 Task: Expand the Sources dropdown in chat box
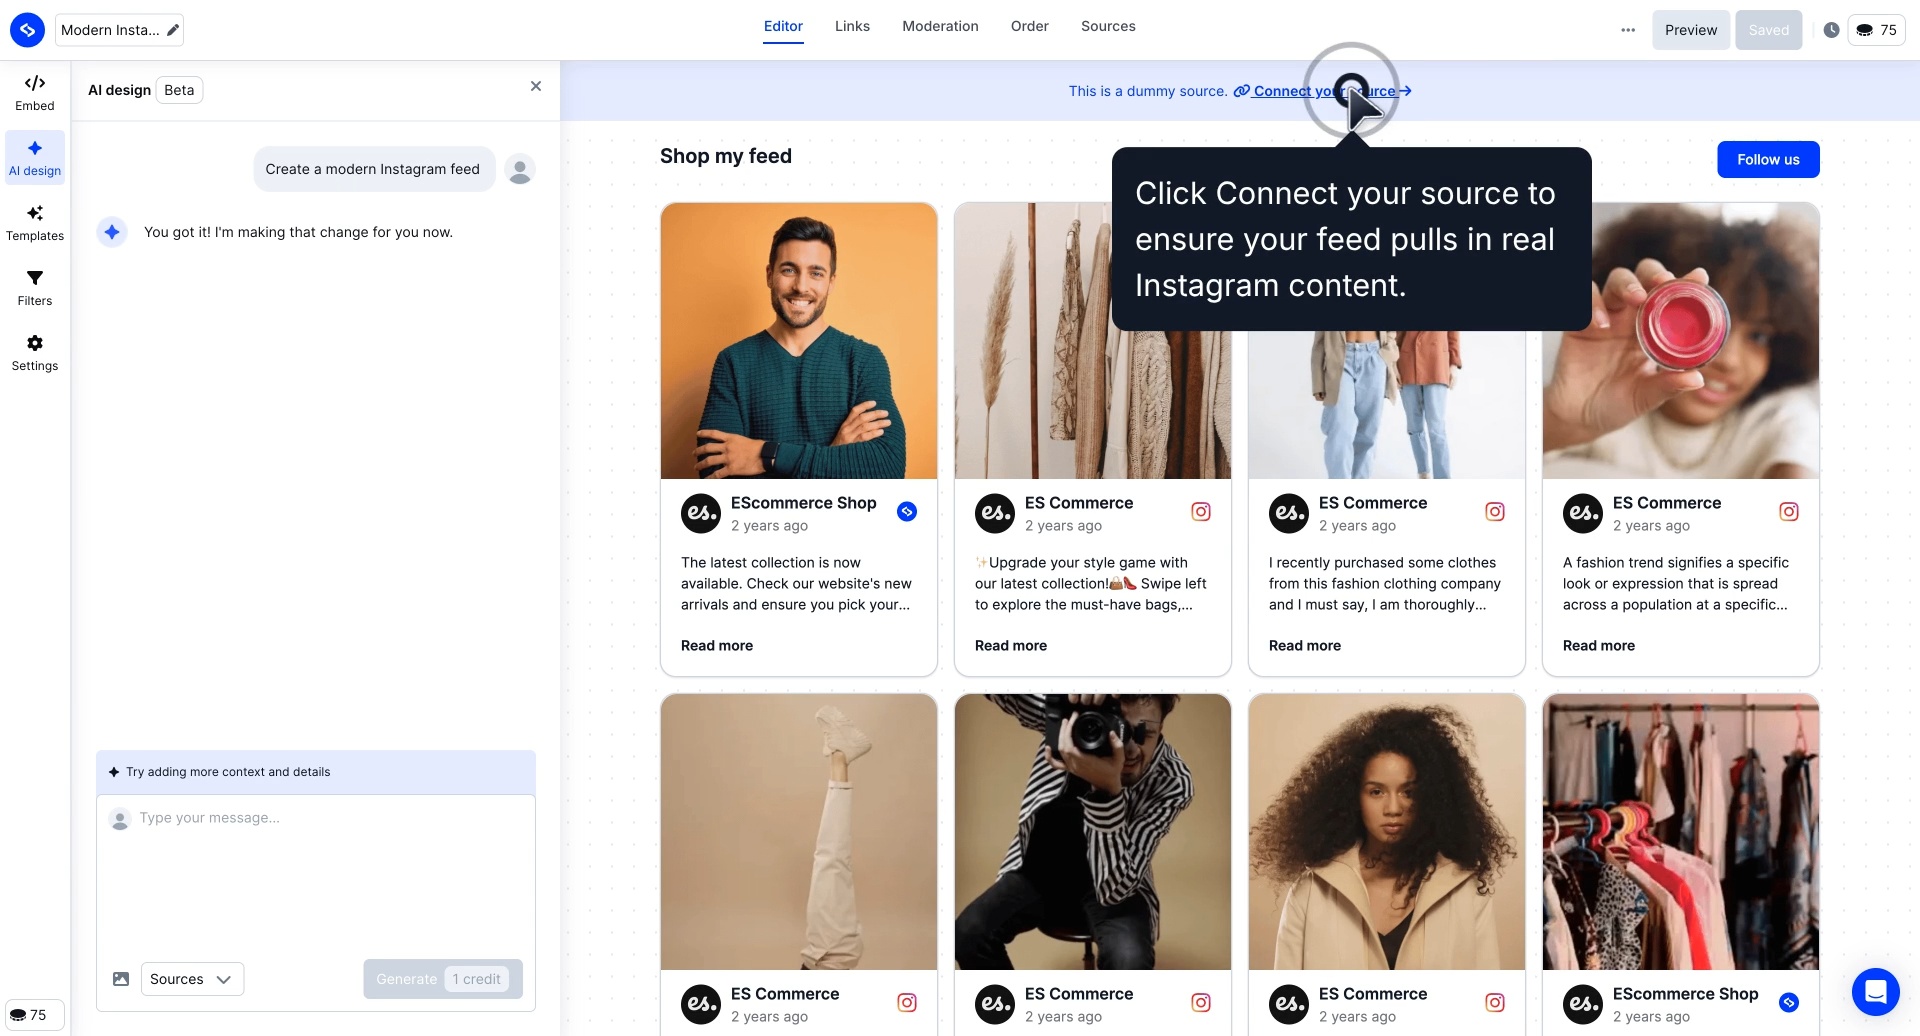(x=192, y=979)
